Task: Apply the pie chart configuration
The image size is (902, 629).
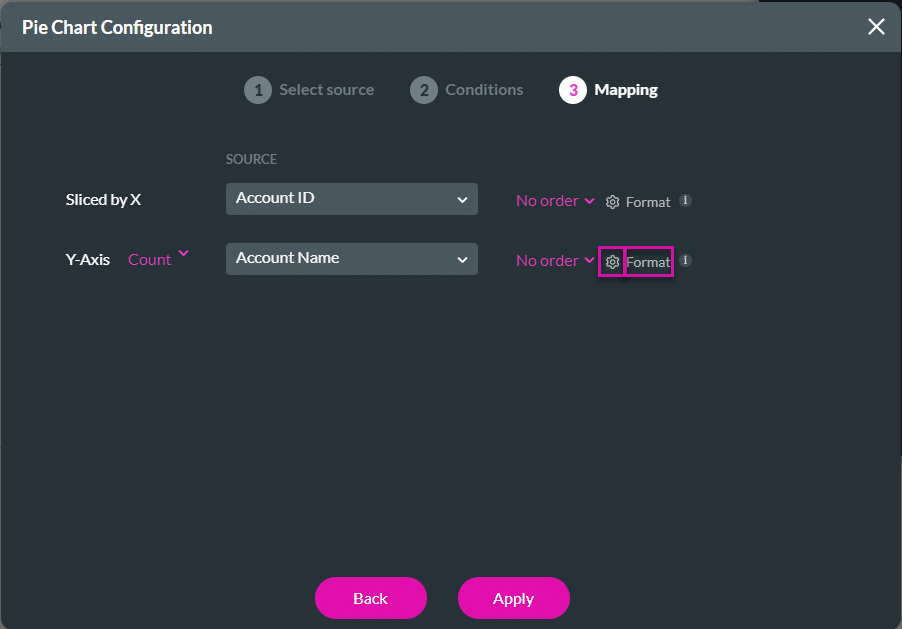Action: pyautogui.click(x=513, y=598)
